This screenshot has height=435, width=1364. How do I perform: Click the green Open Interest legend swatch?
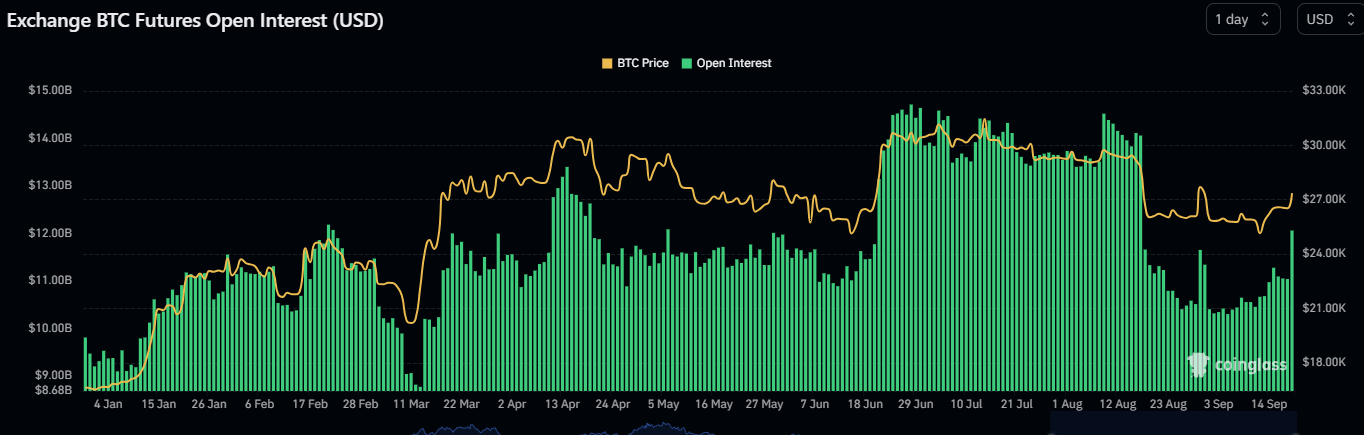click(686, 63)
